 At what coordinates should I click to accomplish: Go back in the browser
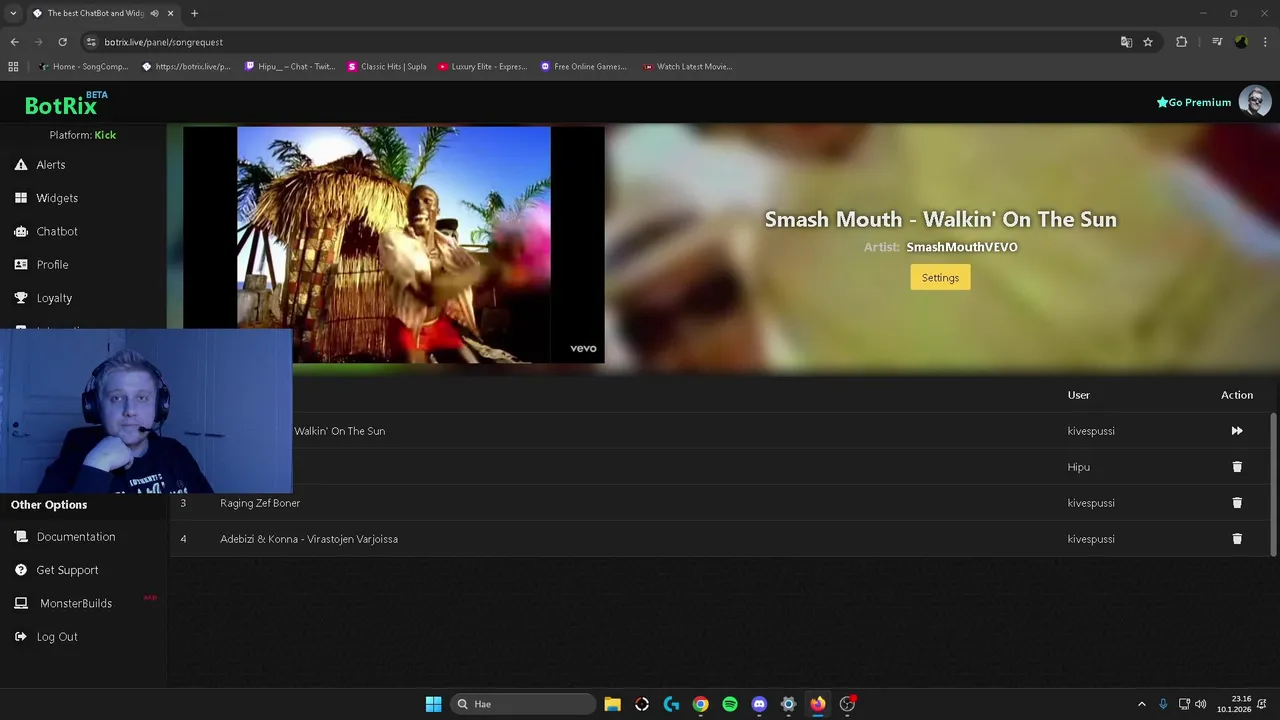click(14, 42)
